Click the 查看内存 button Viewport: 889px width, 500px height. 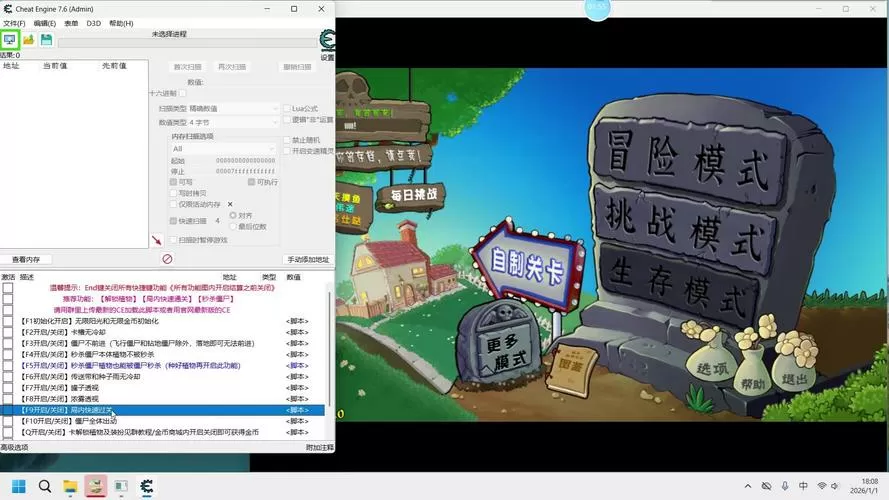(26, 260)
